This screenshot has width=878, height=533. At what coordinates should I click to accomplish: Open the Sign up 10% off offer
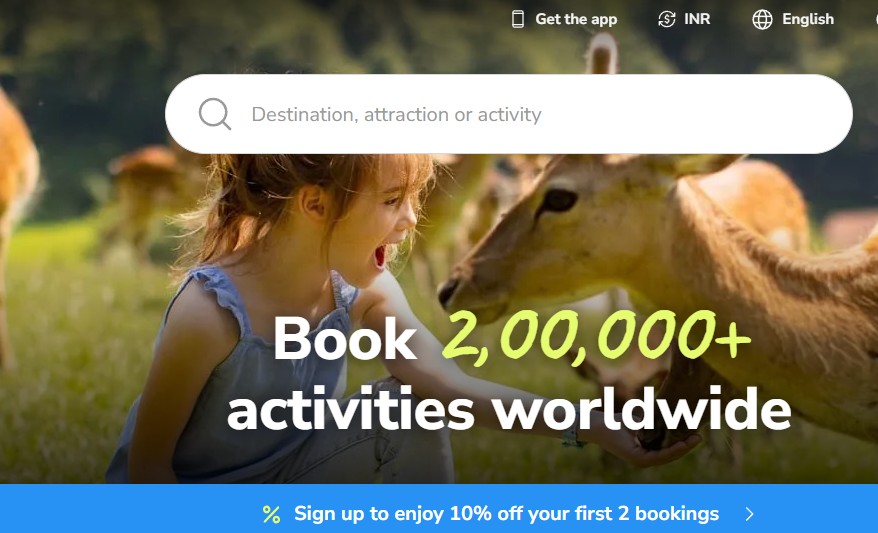(506, 514)
